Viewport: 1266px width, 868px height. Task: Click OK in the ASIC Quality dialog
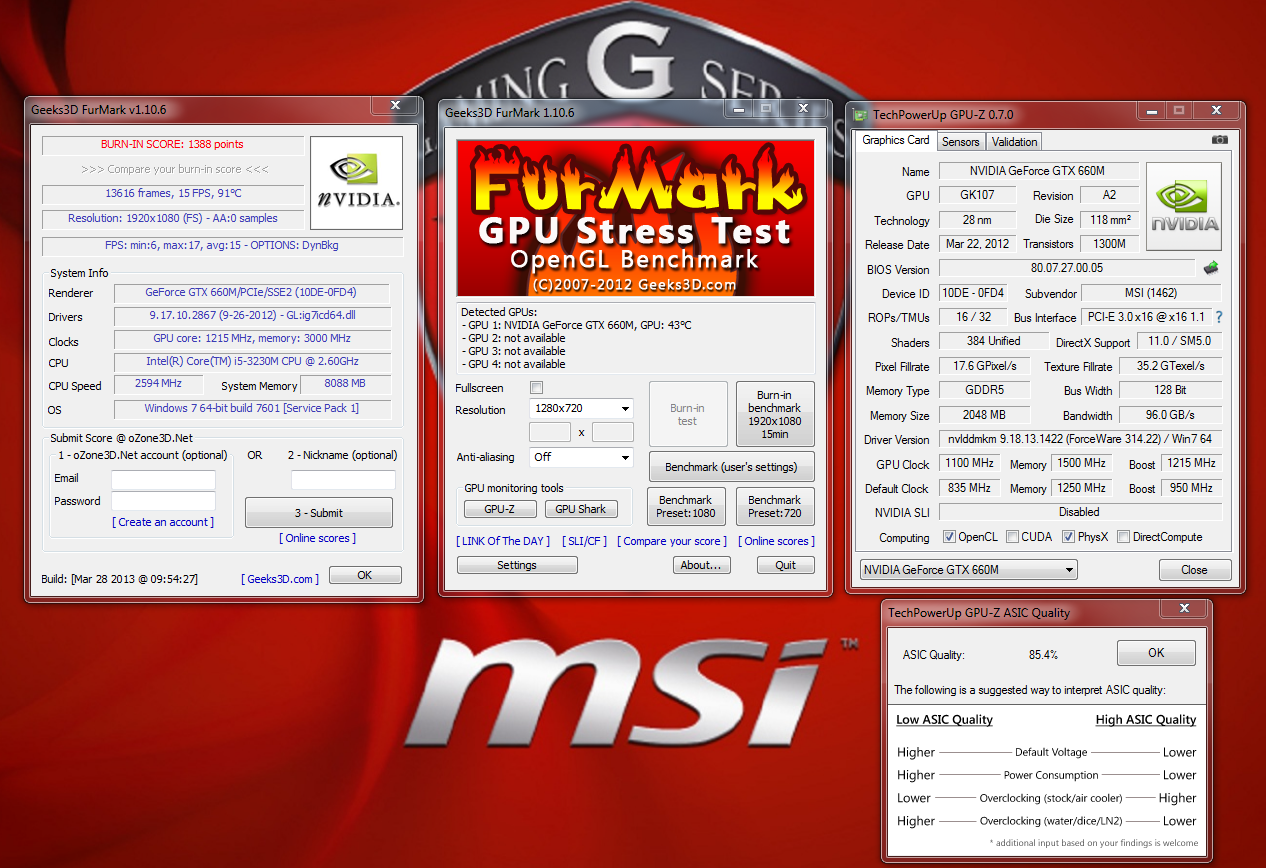point(1156,653)
